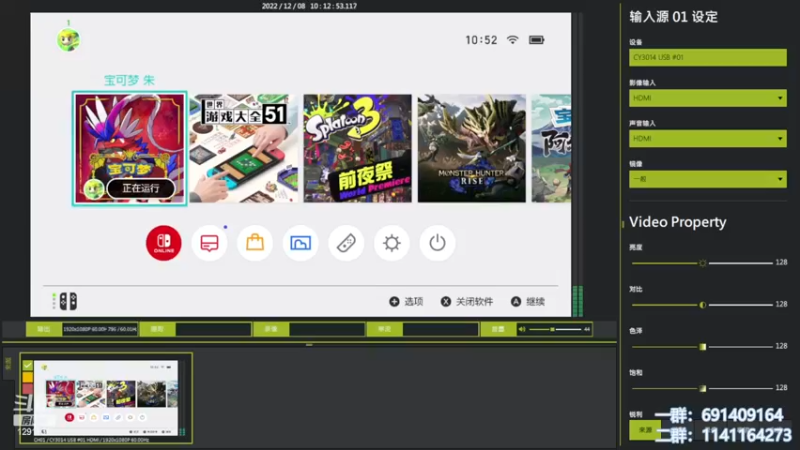Click the vertical tab left of source list
The image size is (800, 450).
pos(8,364)
